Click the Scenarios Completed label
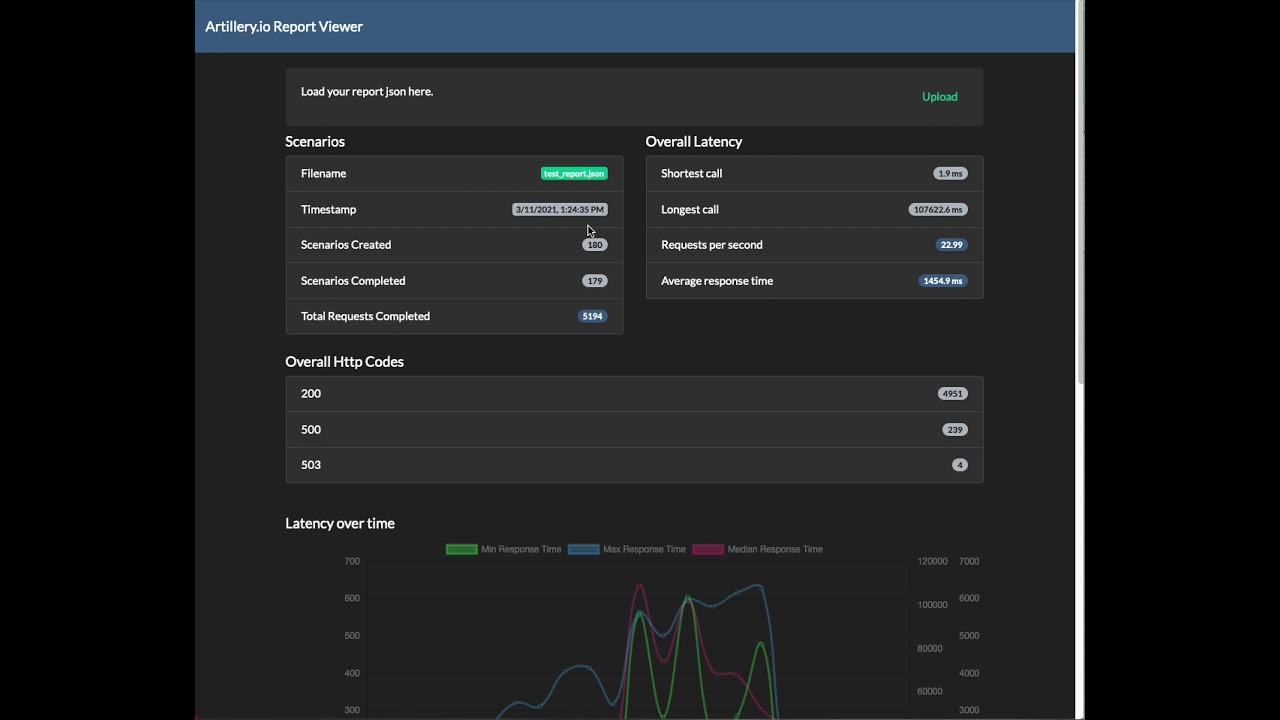The image size is (1280, 720). pyautogui.click(x=353, y=281)
